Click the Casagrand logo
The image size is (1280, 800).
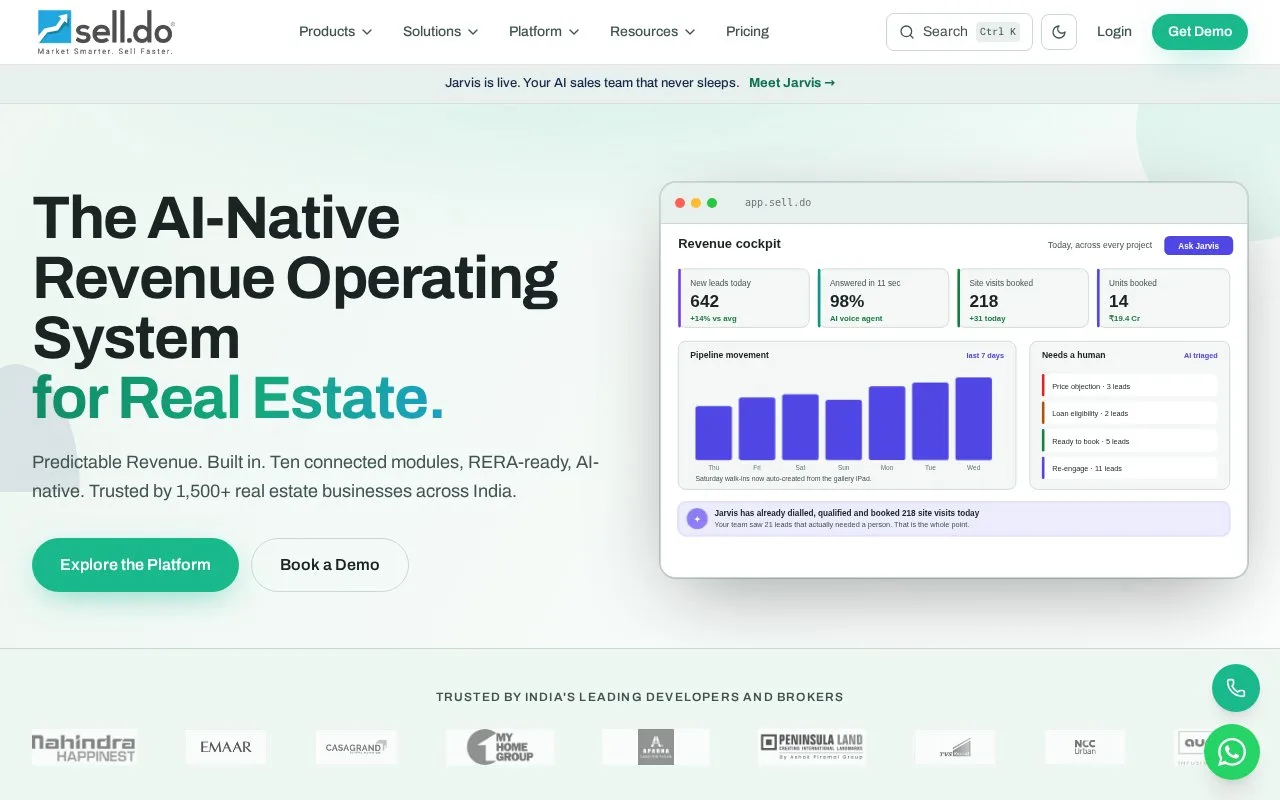point(356,747)
